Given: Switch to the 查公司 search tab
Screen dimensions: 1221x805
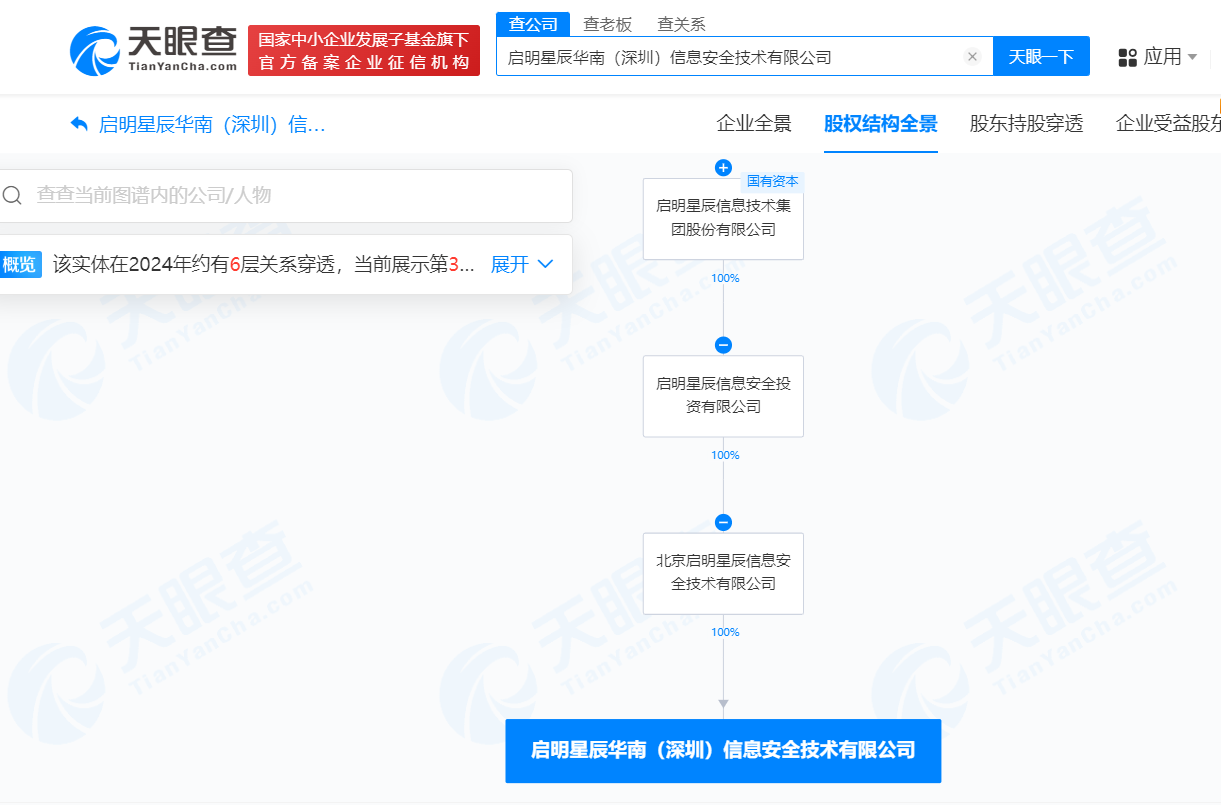Looking at the screenshot, I should pos(533,25).
